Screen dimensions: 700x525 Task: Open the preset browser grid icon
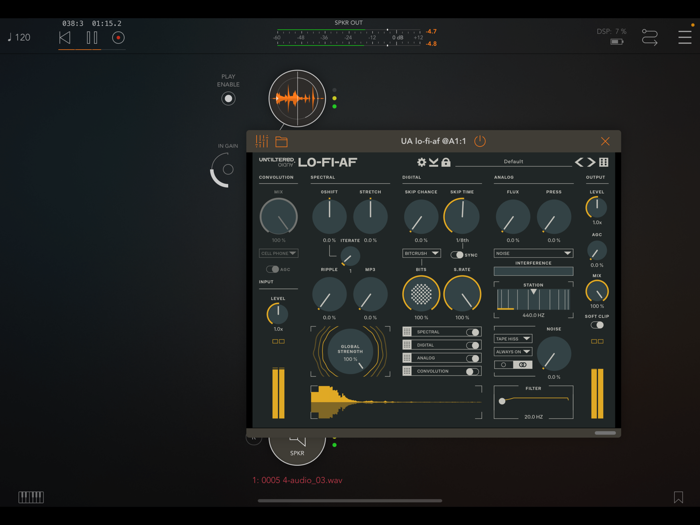pyautogui.click(x=604, y=162)
